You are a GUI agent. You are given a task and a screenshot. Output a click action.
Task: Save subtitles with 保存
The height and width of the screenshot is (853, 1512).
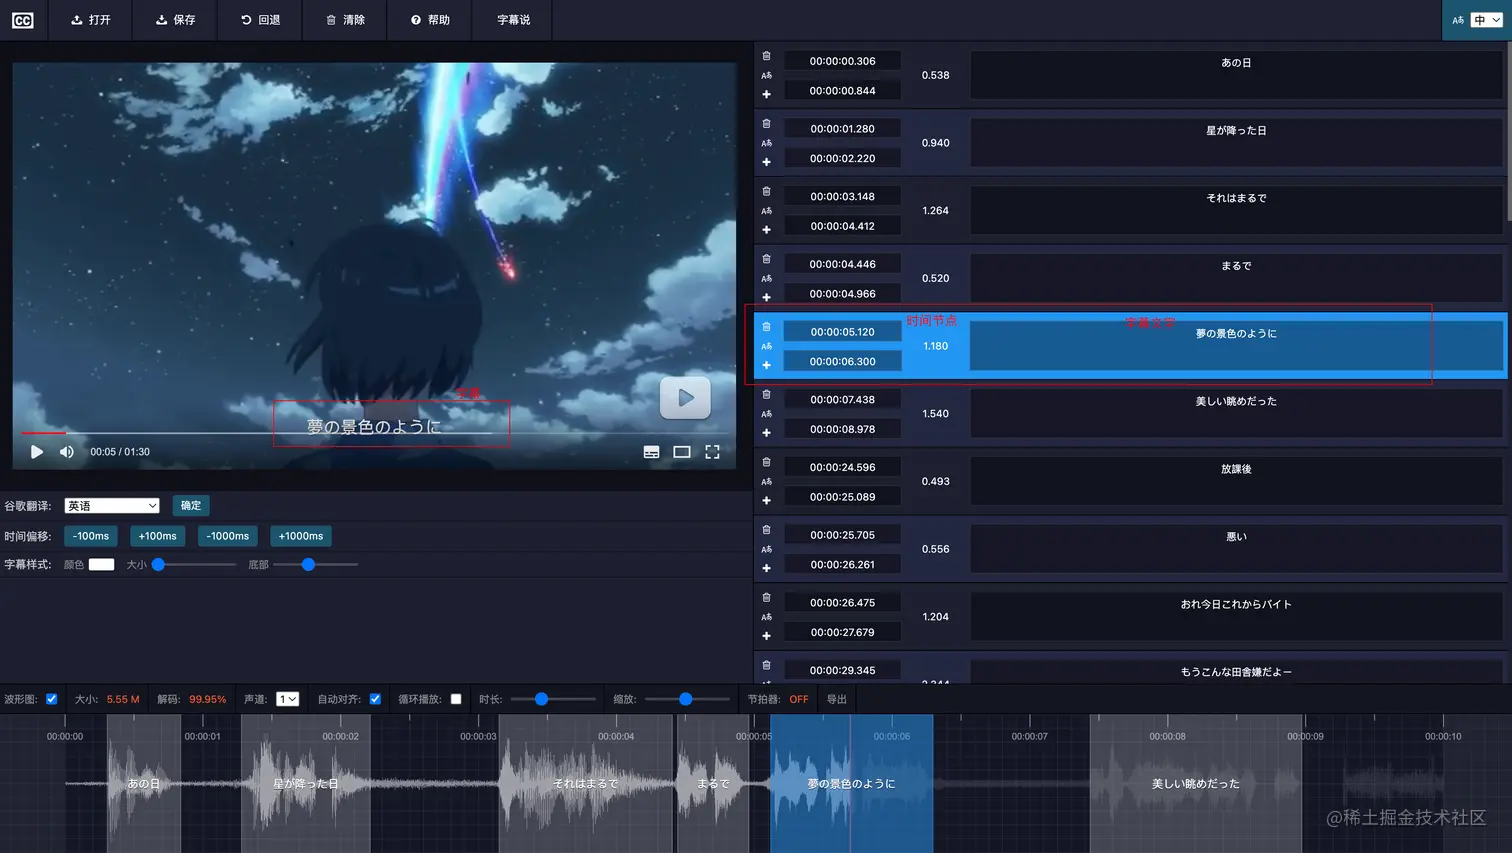[x=175, y=20]
